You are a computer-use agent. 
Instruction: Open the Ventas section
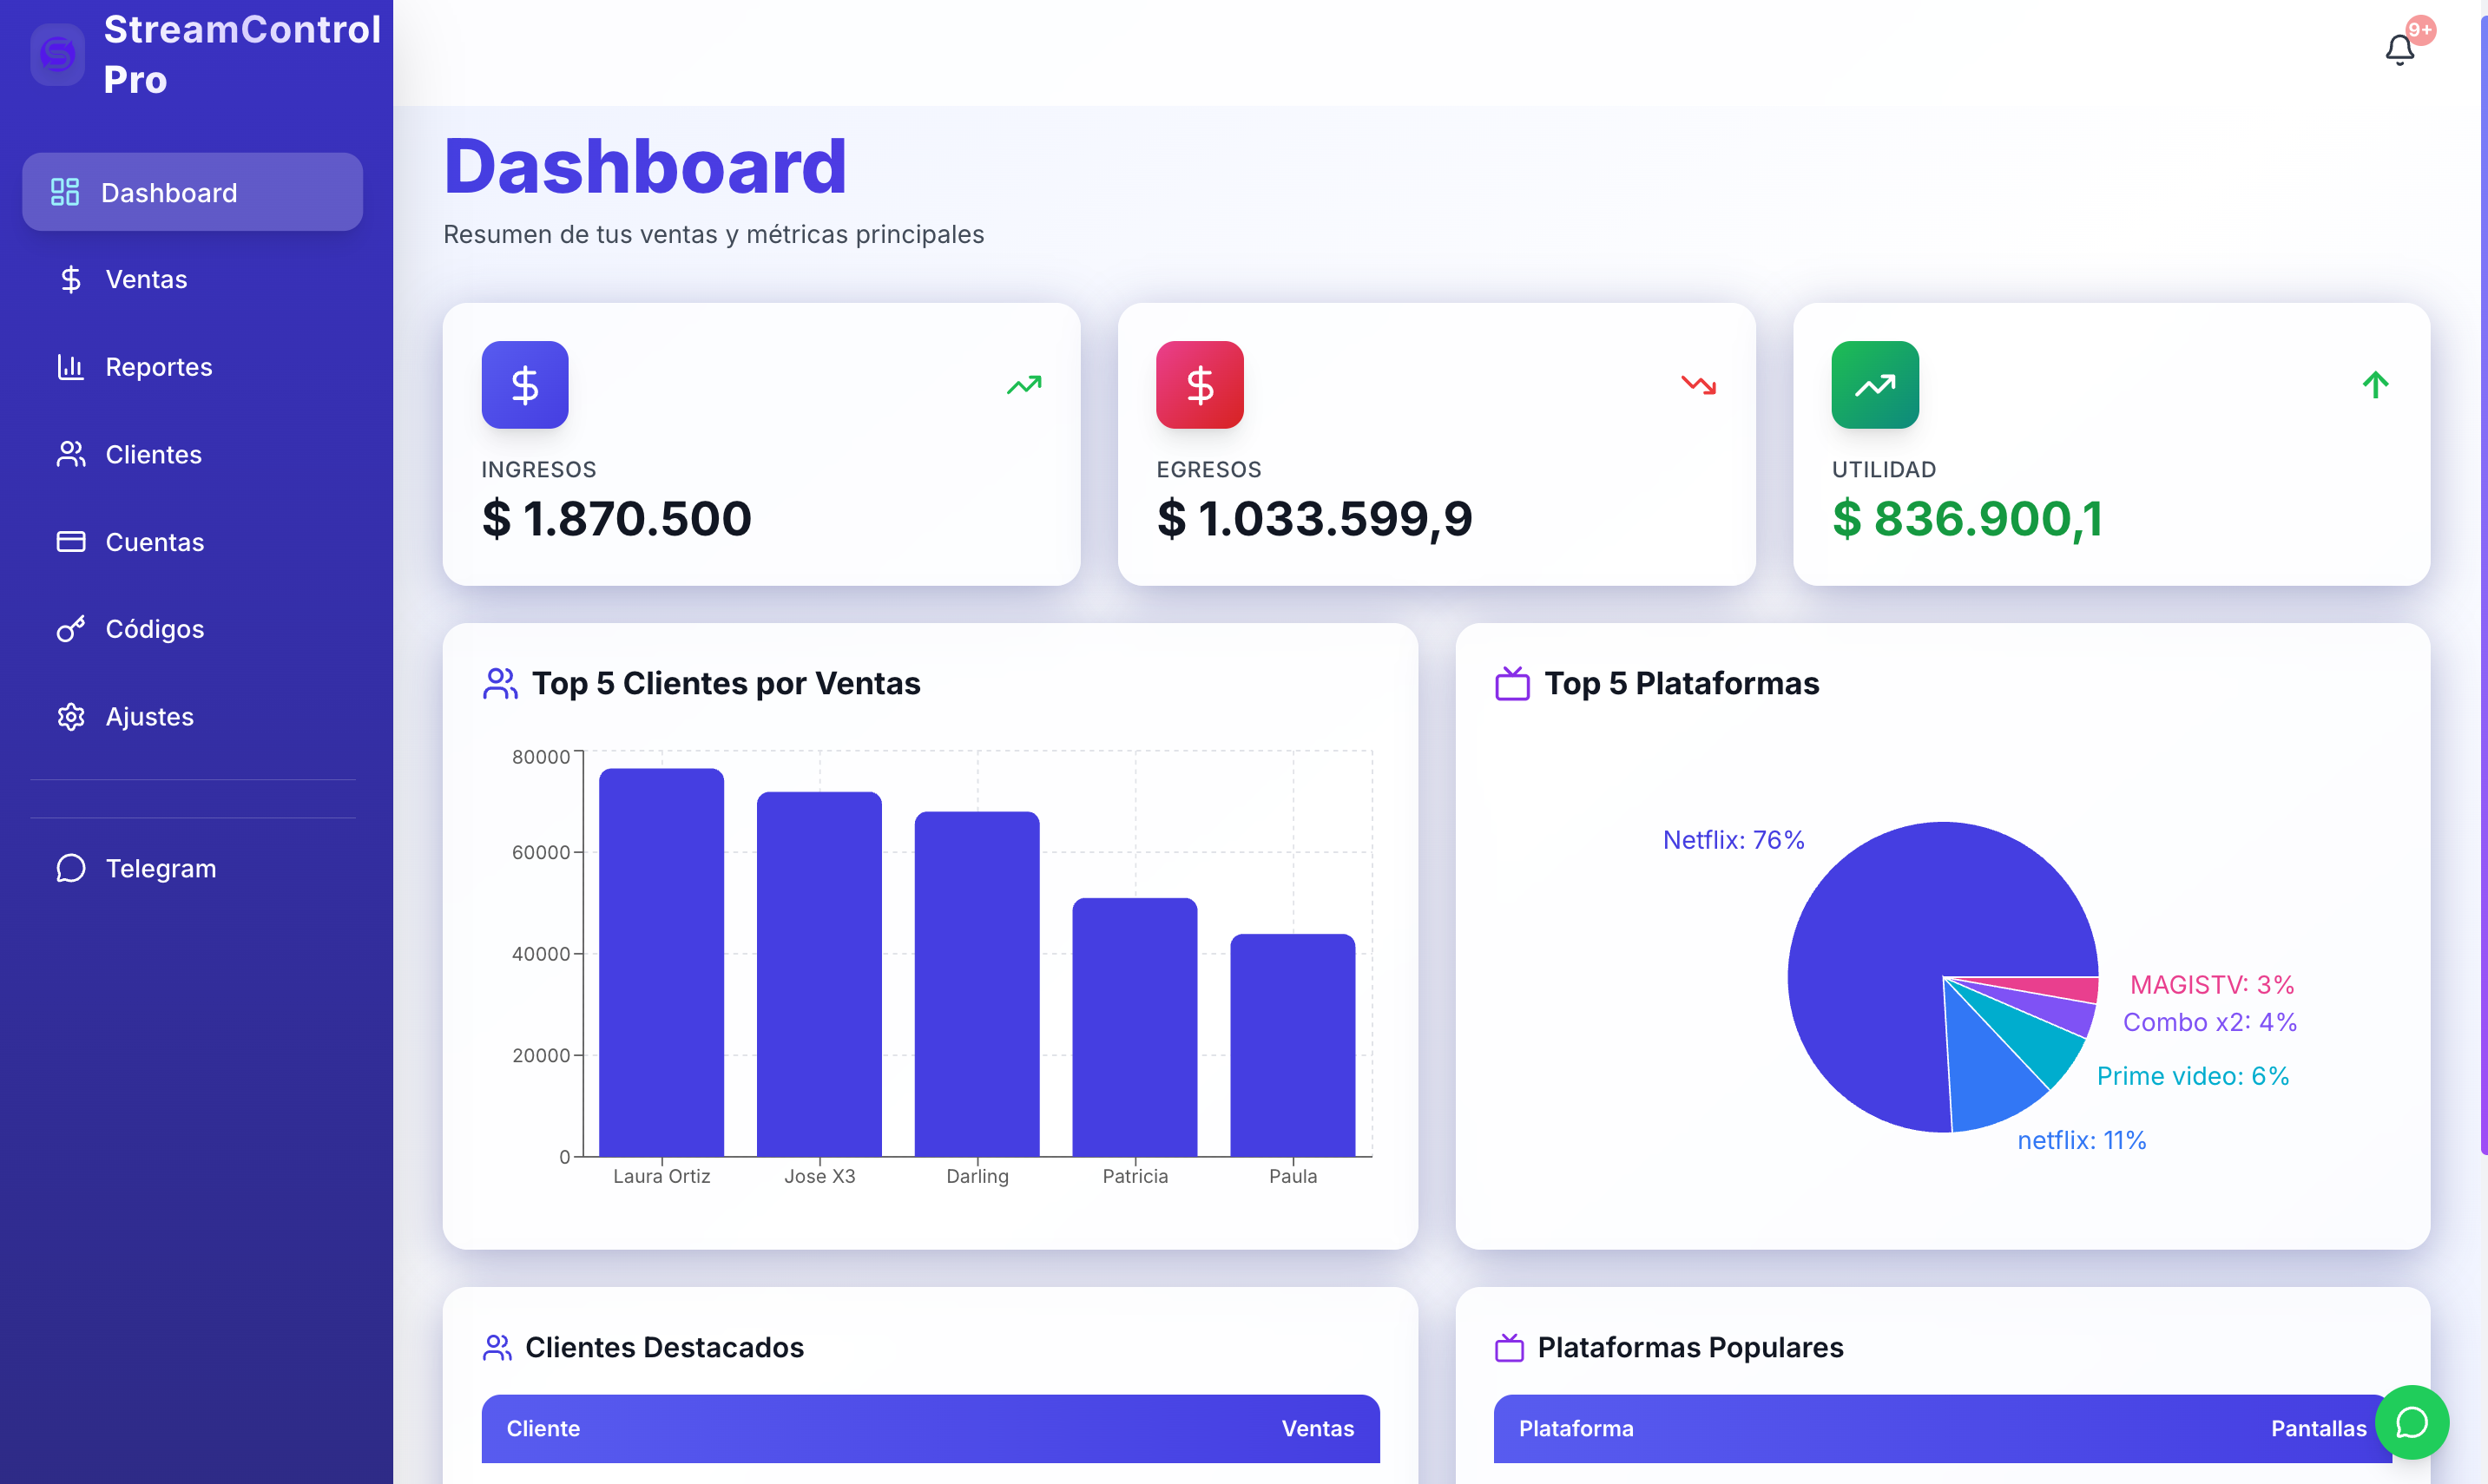pos(192,279)
